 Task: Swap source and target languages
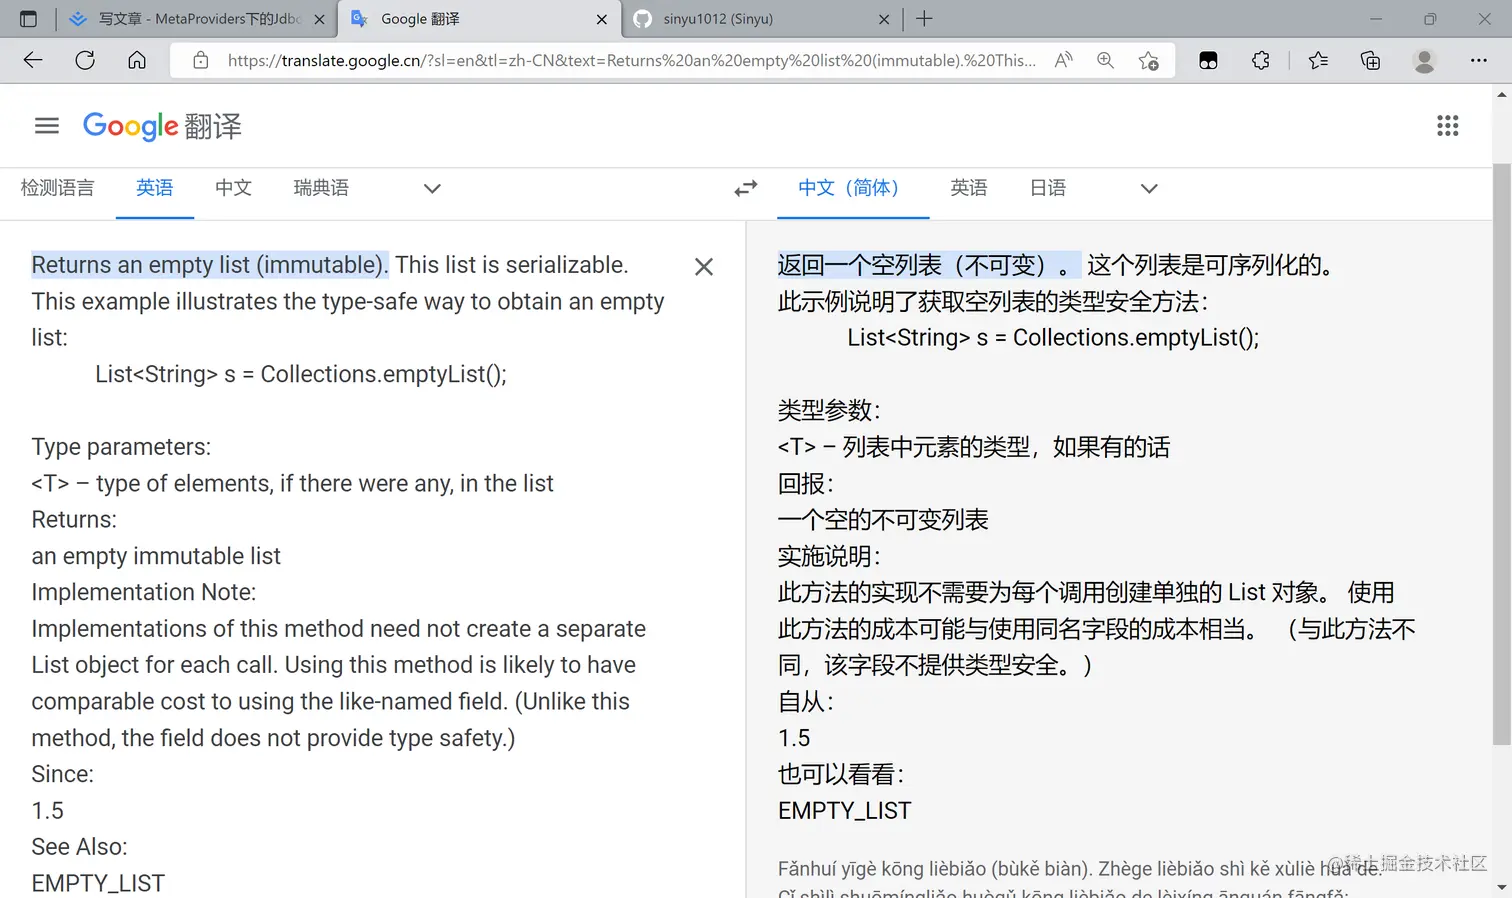[746, 188]
